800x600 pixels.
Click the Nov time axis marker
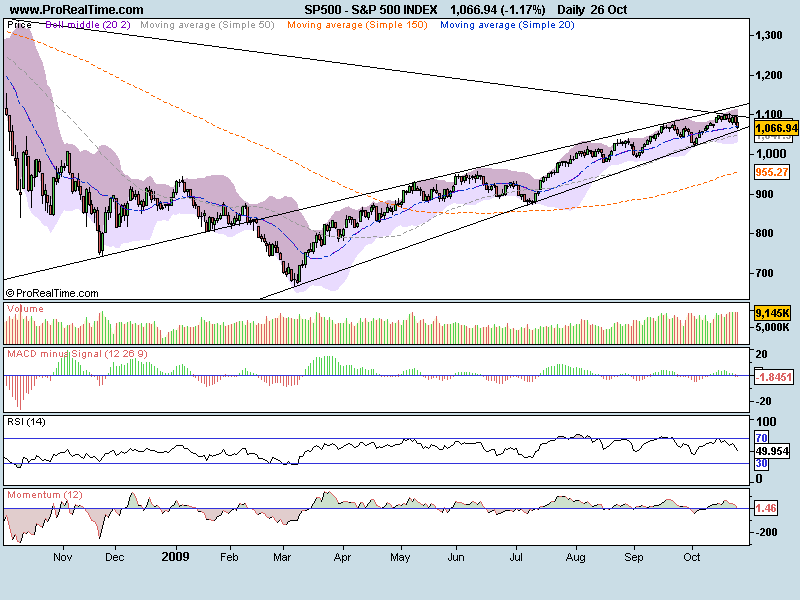(63, 557)
